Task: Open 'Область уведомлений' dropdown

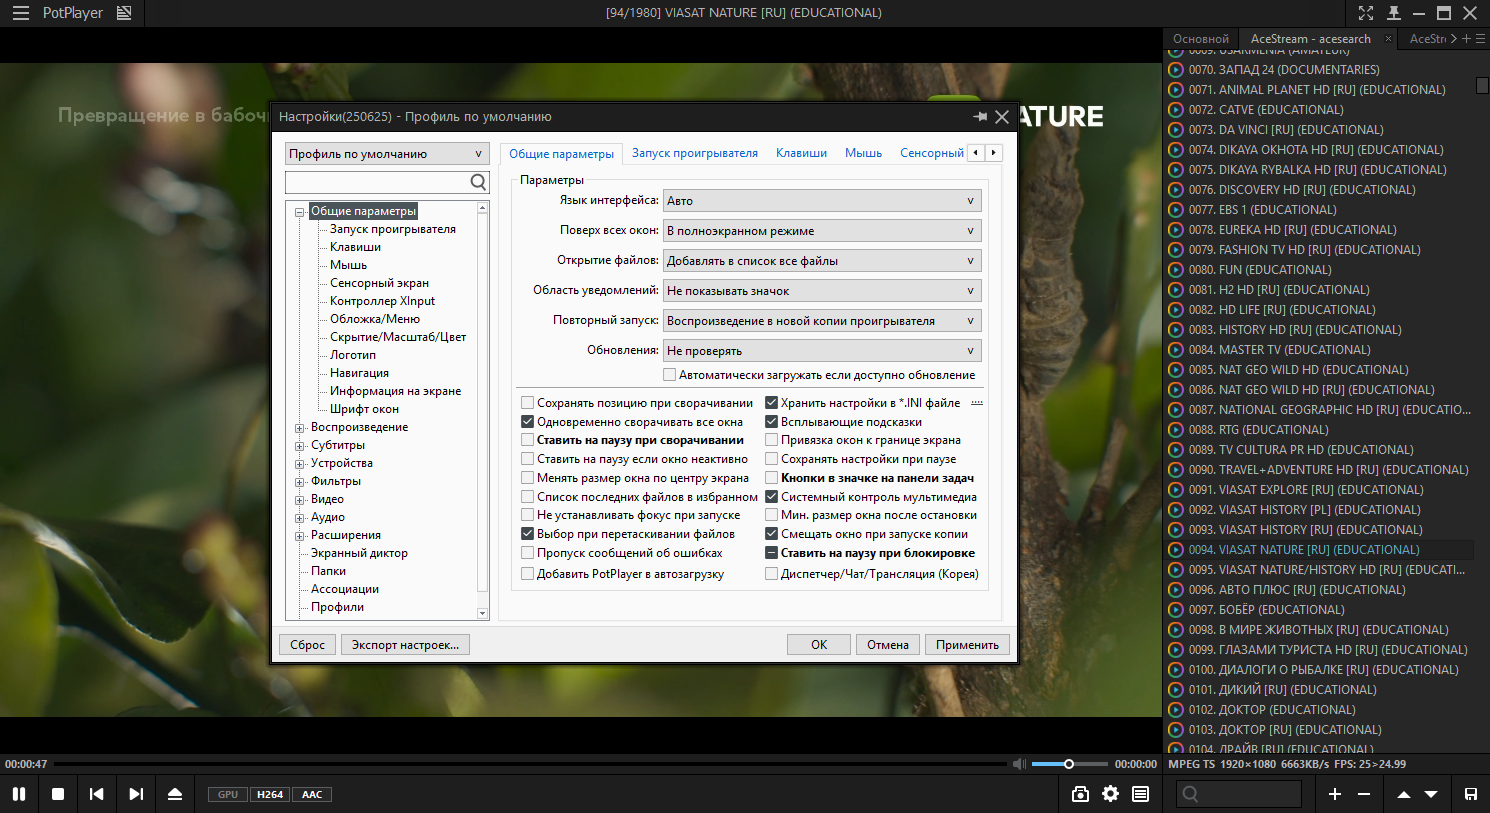Action: 822,291
